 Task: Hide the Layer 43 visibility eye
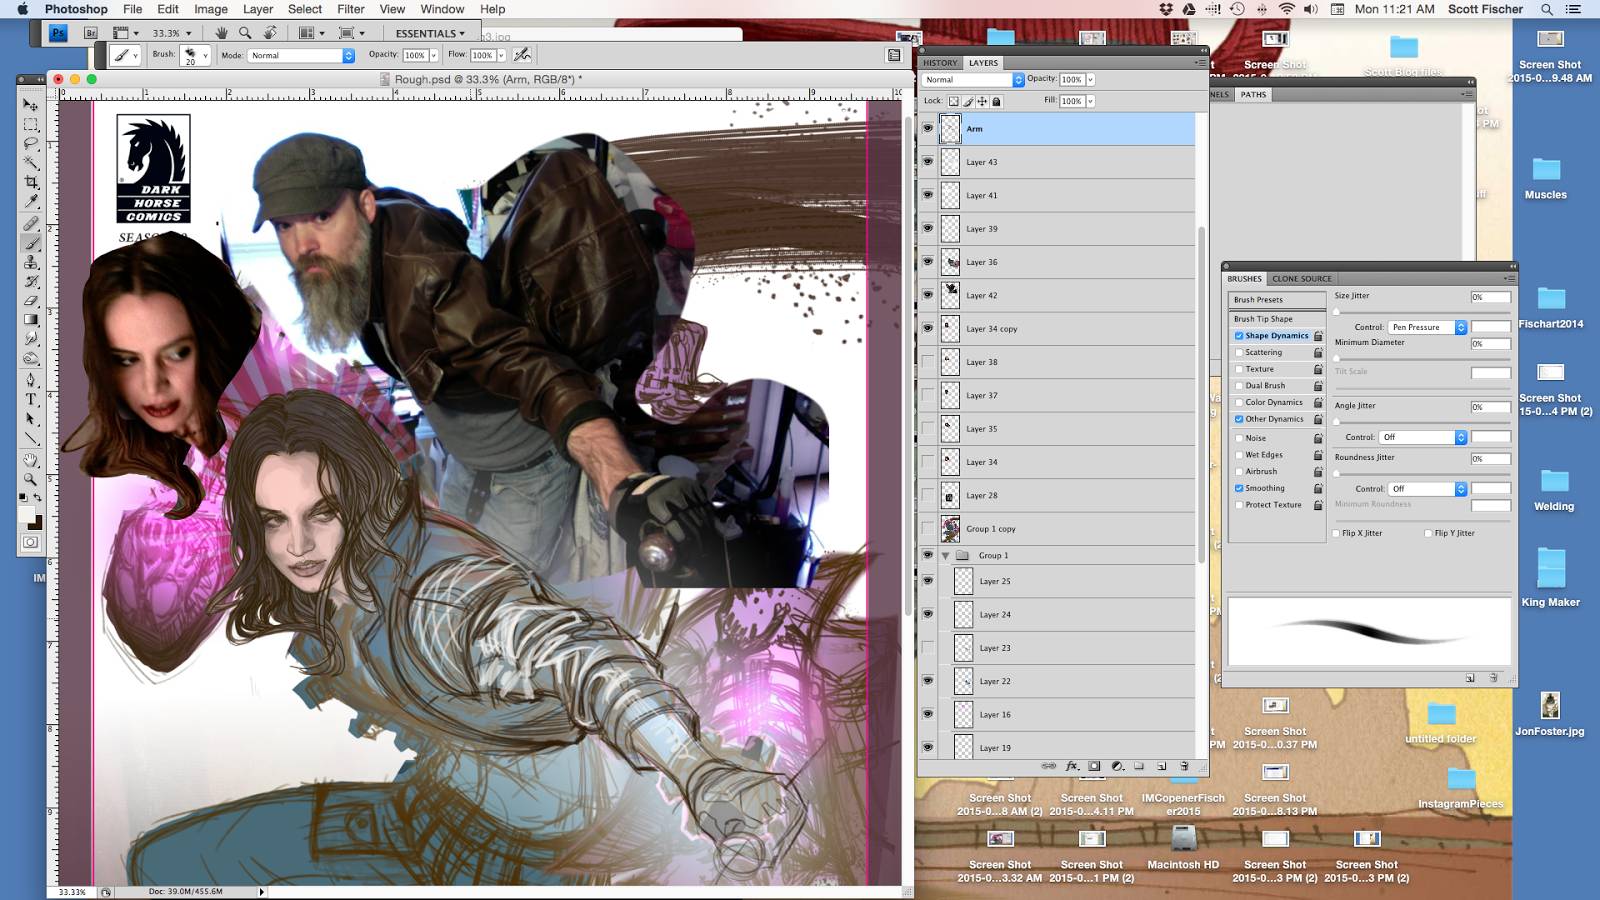pyautogui.click(x=928, y=162)
